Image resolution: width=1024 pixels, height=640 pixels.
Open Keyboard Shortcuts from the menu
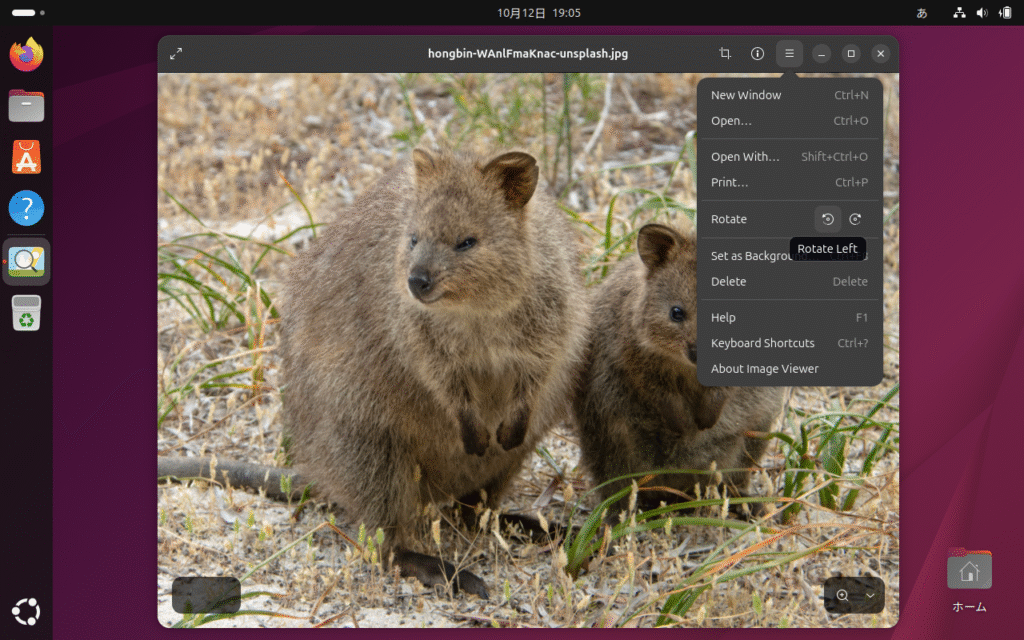click(762, 343)
